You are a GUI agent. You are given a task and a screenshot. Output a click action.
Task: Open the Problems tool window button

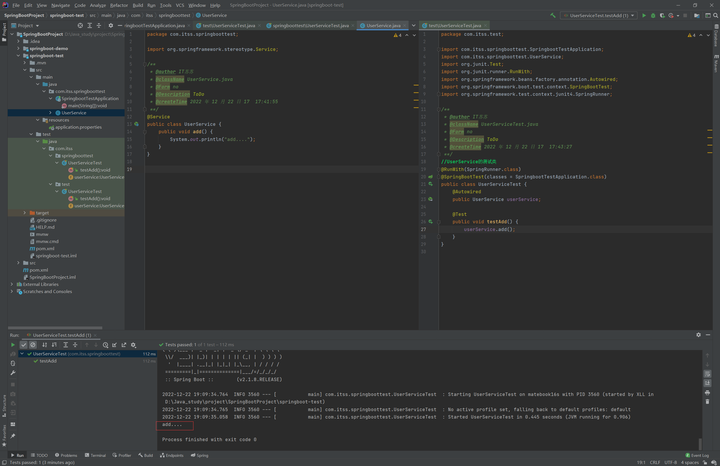point(66,455)
